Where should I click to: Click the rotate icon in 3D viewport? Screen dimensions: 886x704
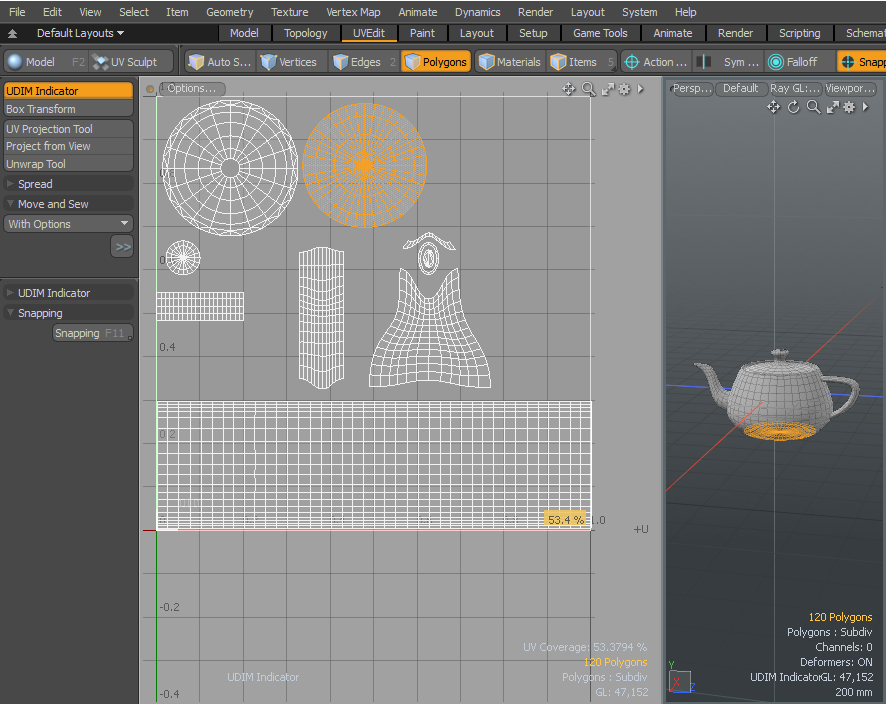click(794, 107)
